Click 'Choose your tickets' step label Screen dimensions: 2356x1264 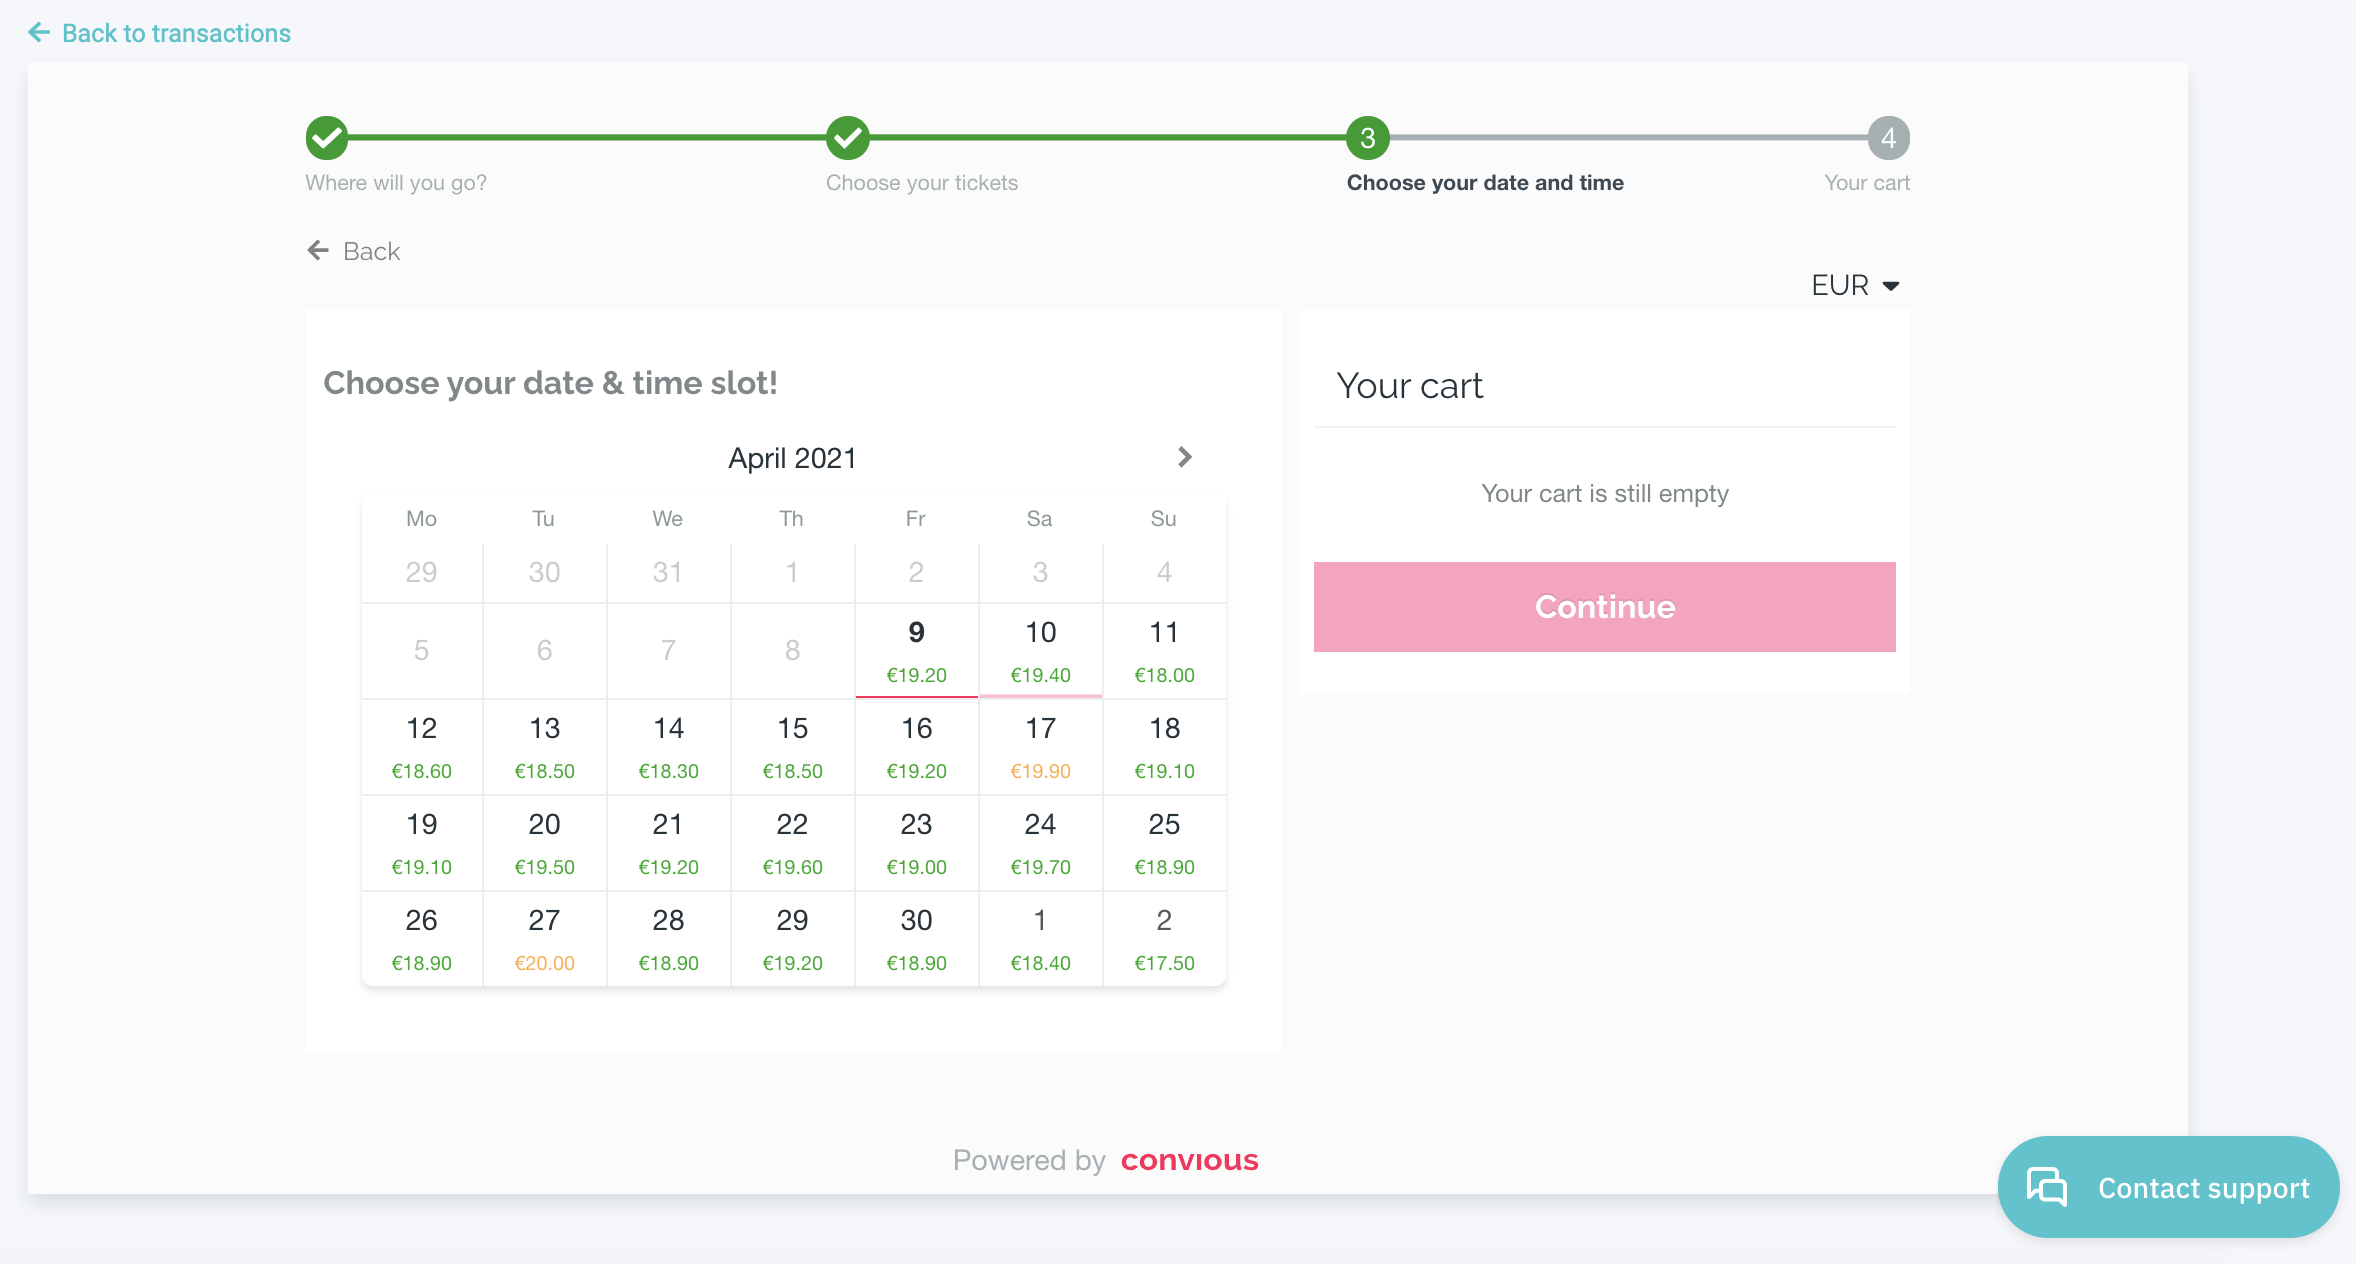[x=921, y=183]
